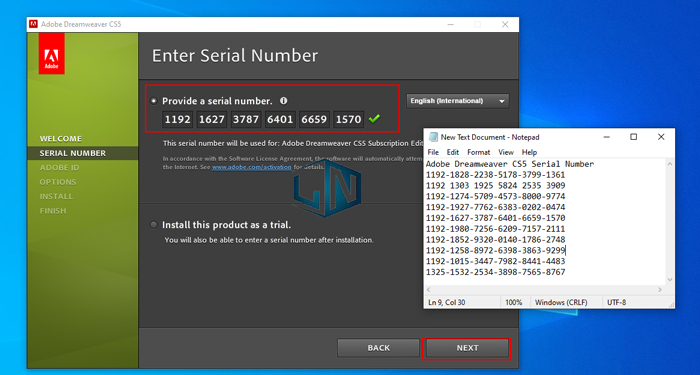The image size is (700, 375).
Task: Select the Provide a serial number radio button
Action: pyautogui.click(x=154, y=101)
